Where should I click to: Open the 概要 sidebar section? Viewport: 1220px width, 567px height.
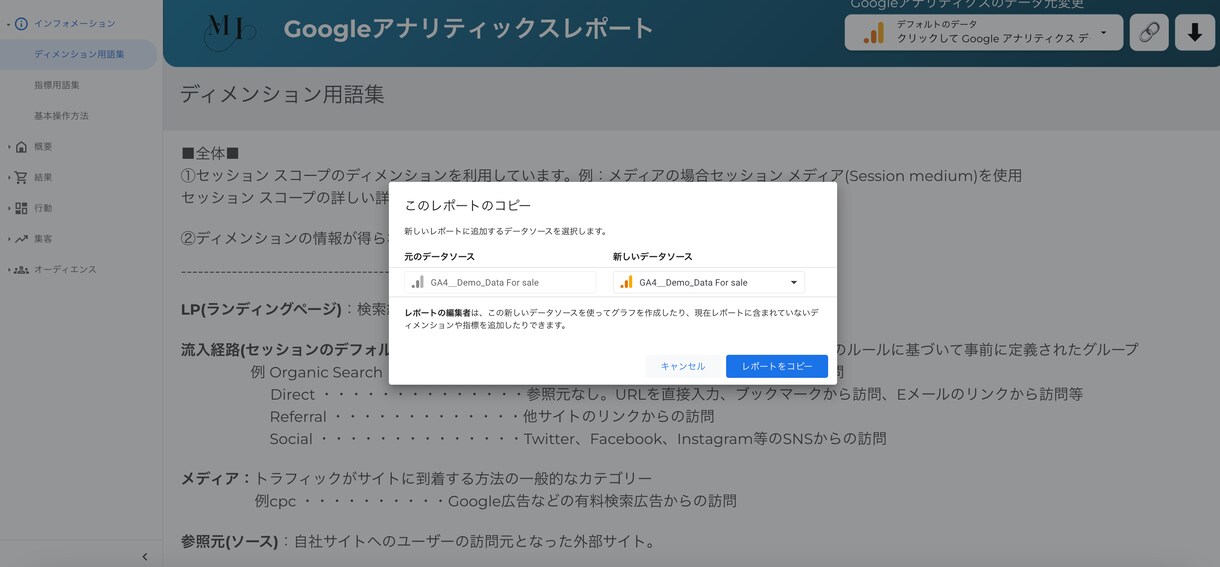coord(43,147)
